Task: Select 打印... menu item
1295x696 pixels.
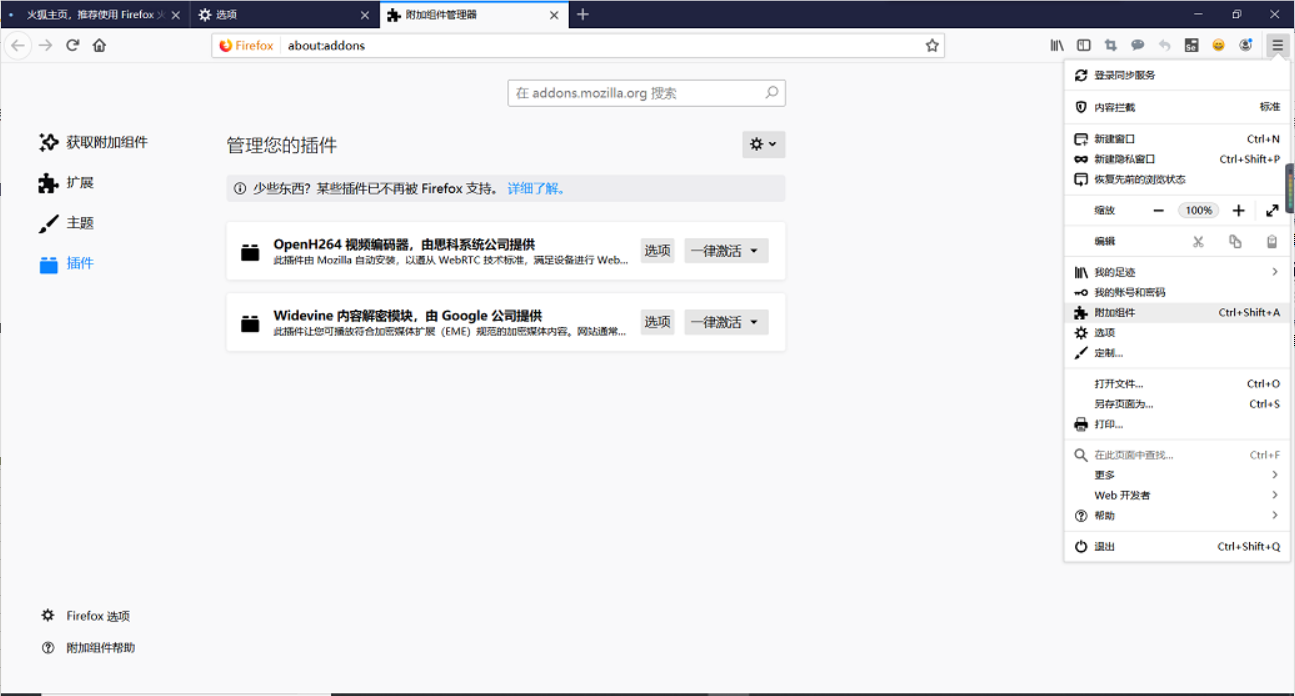Action: point(1176,425)
